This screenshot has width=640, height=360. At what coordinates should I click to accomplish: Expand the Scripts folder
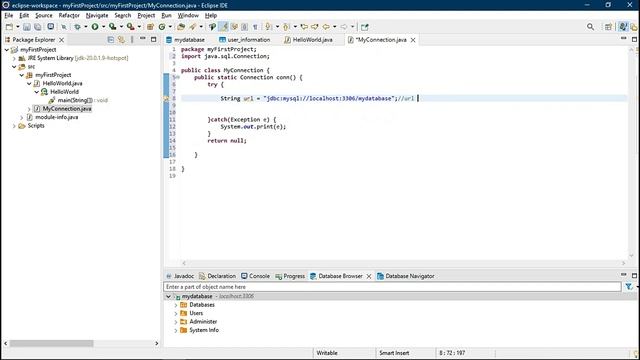pos(14,126)
